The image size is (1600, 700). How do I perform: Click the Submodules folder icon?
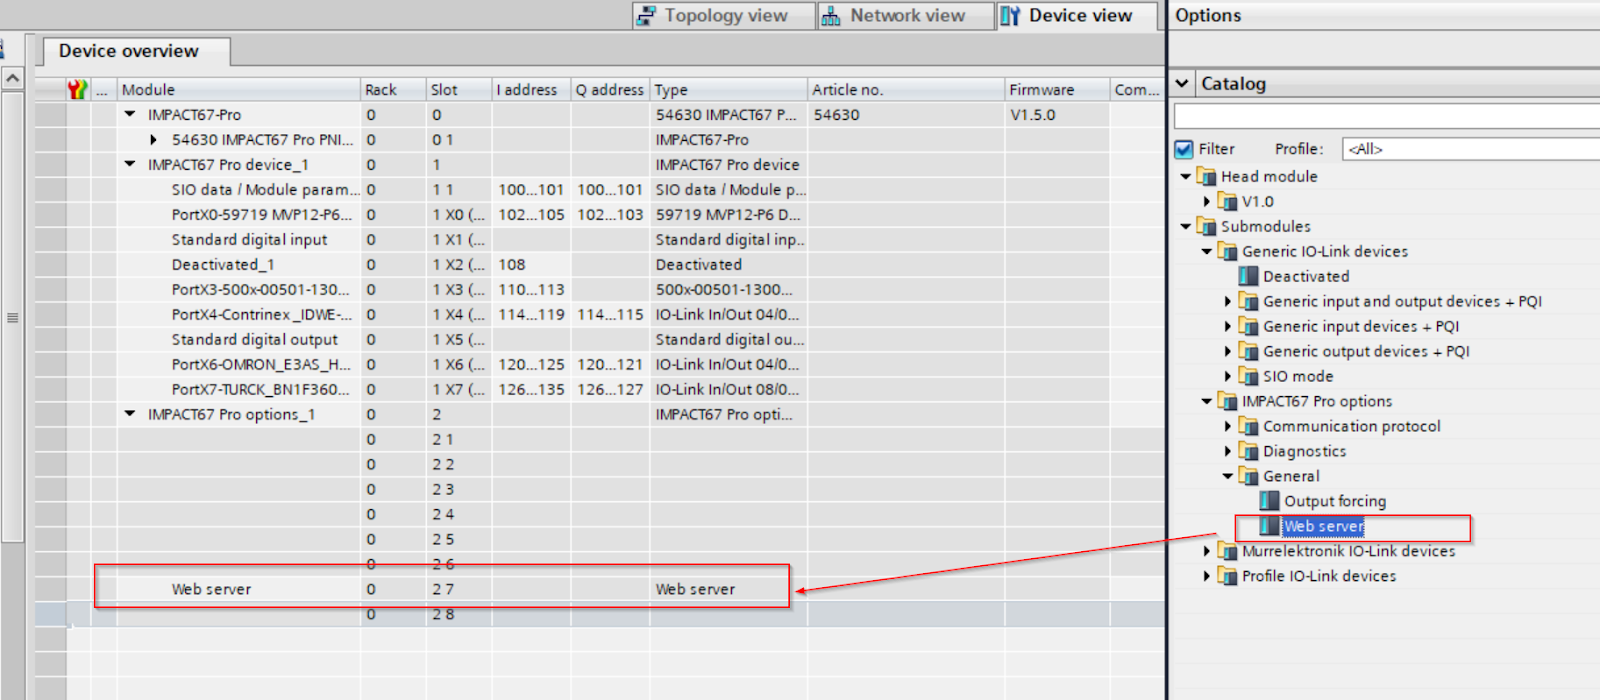1206,227
